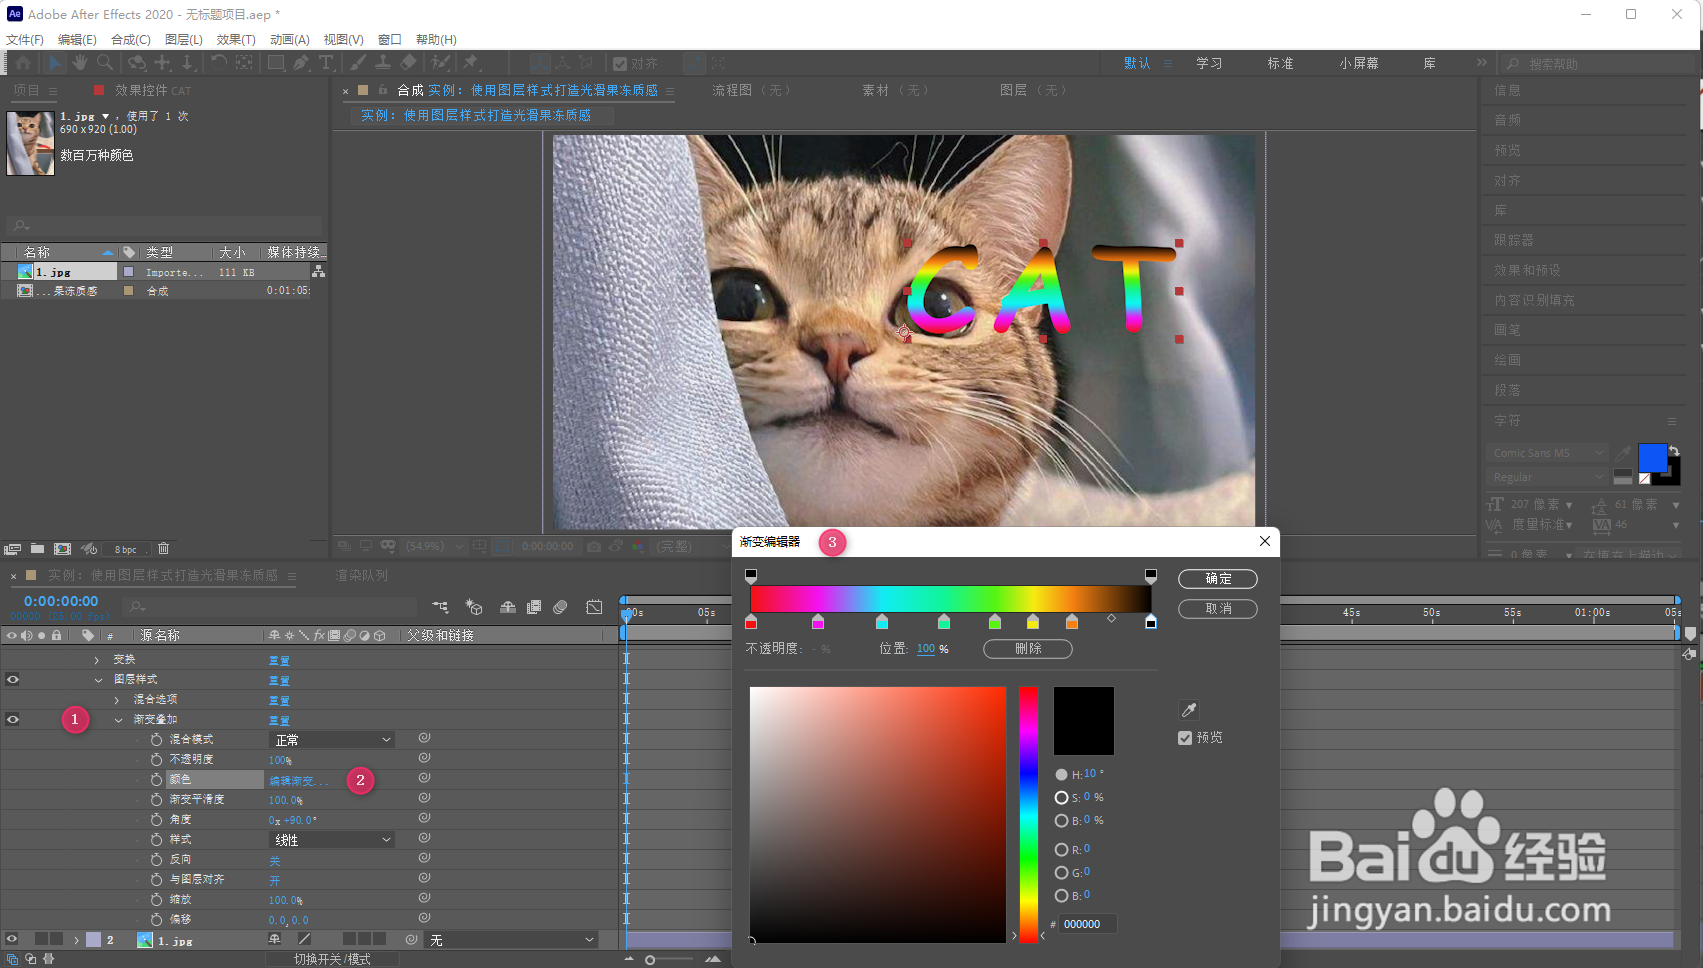This screenshot has width=1703, height=968.
Task: Click the vertical hue slider strip
Action: point(1028,815)
